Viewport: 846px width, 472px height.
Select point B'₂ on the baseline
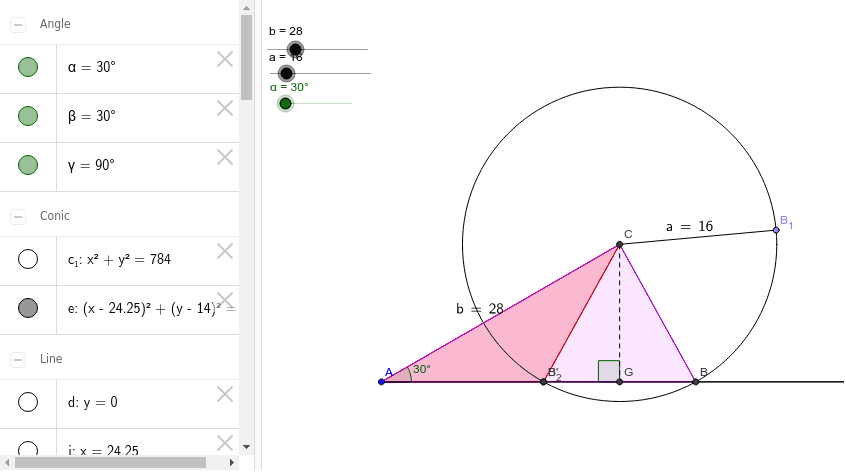coord(543,382)
